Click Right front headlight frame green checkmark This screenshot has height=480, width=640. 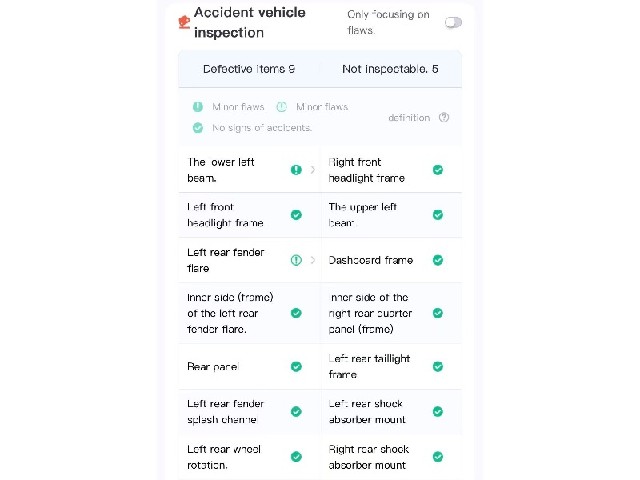(438, 170)
